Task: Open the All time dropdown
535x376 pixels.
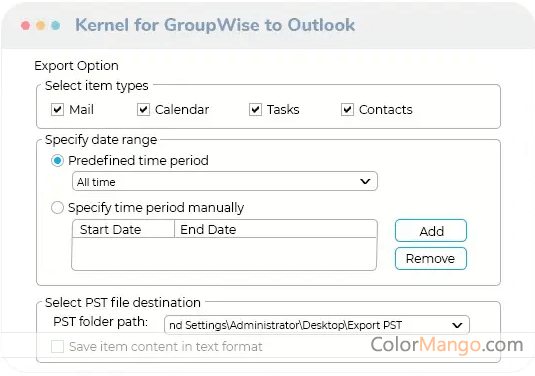Action: pos(225,181)
